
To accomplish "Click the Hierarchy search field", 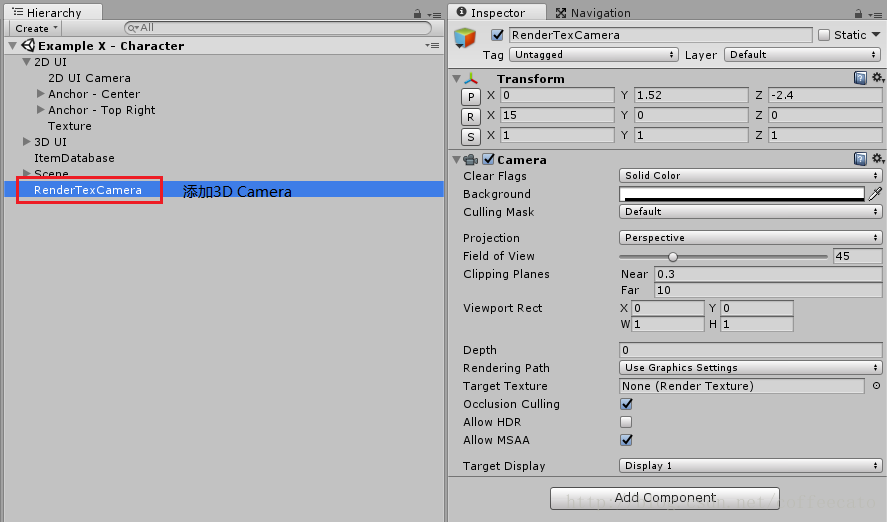I will coord(278,28).
